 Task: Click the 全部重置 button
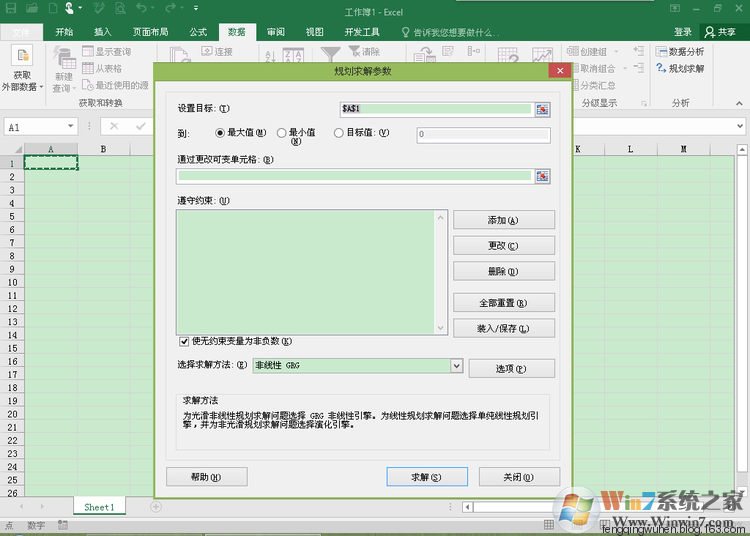504,303
